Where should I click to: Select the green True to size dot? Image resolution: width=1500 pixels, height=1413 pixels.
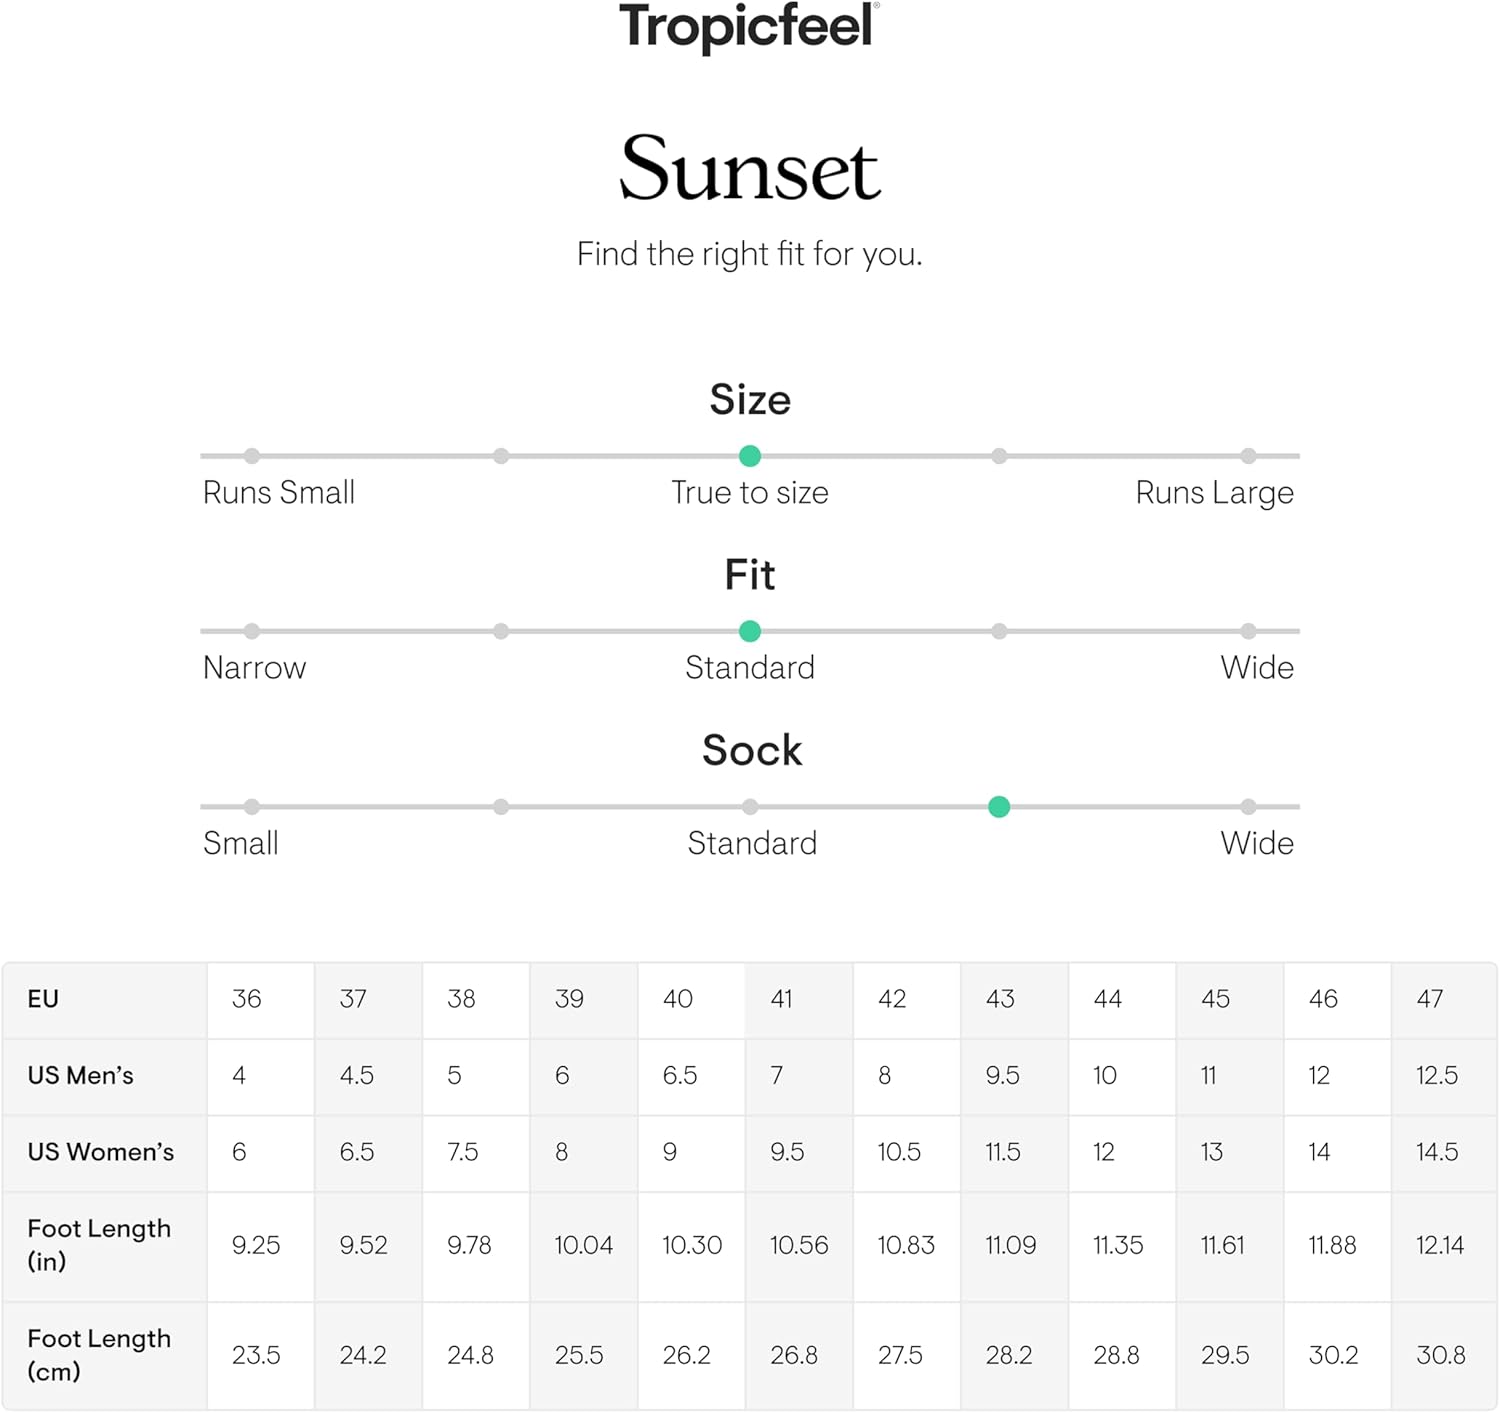[x=750, y=456]
